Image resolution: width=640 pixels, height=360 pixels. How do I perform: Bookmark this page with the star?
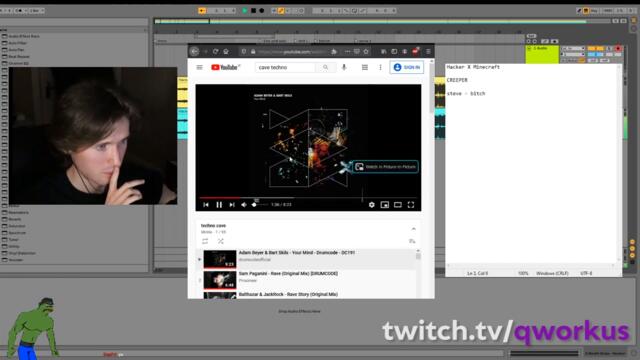pos(366,51)
